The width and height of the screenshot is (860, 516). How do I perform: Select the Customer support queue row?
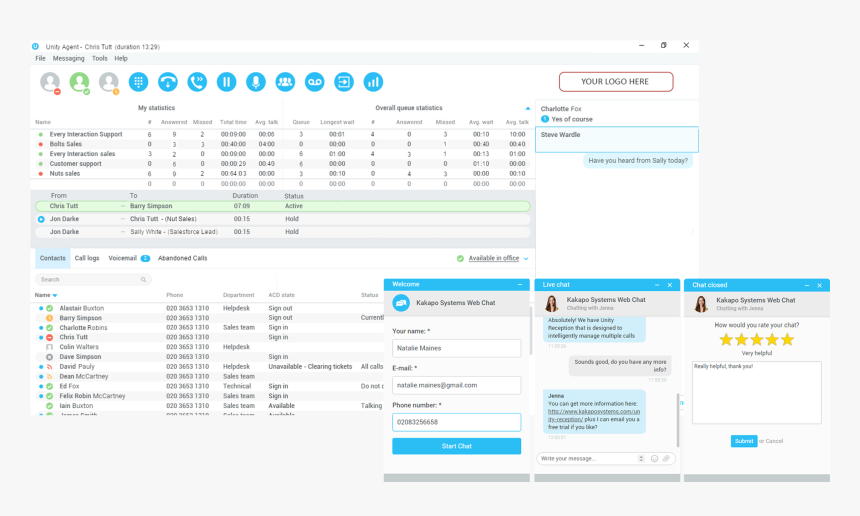281,164
